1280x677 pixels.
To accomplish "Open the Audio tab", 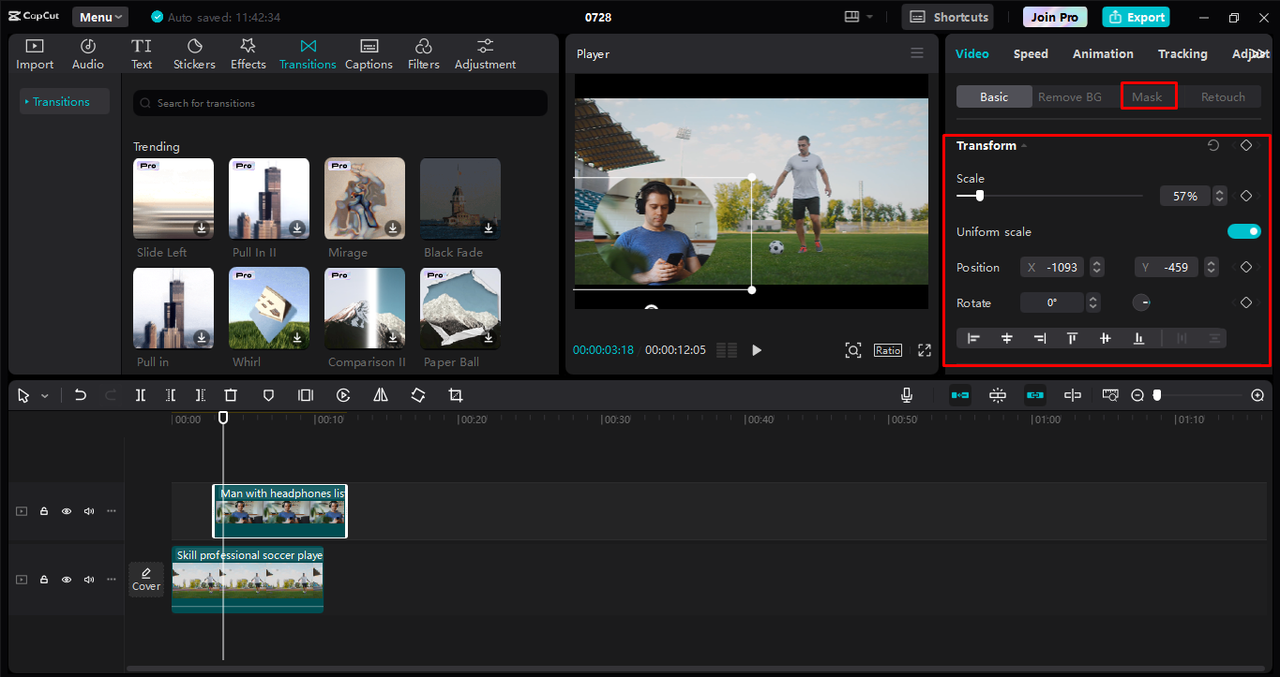I will (x=88, y=54).
